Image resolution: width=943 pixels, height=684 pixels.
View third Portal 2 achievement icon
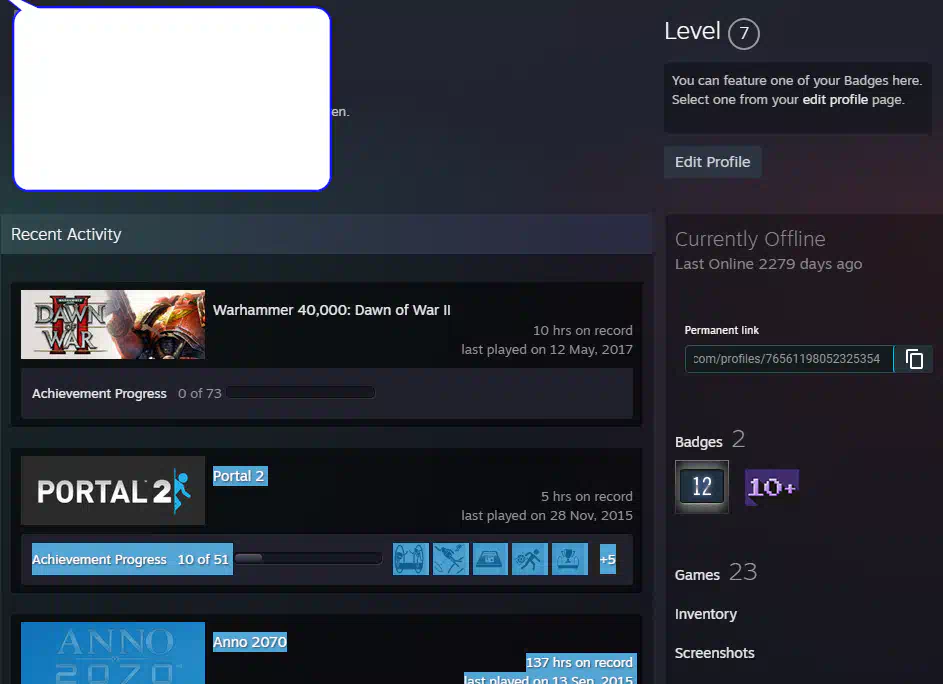coord(490,559)
